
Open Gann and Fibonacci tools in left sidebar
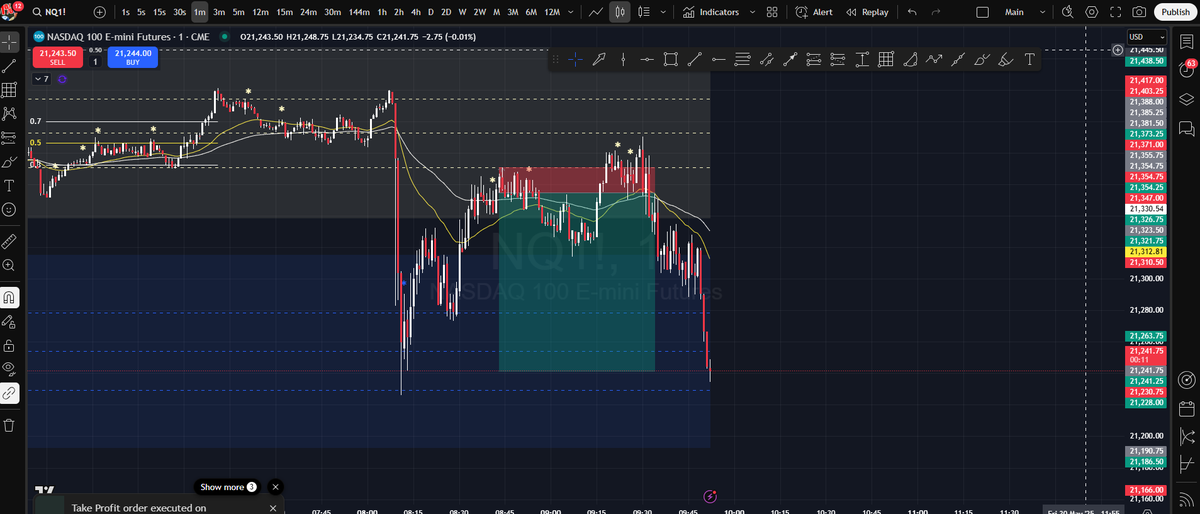click(x=9, y=90)
